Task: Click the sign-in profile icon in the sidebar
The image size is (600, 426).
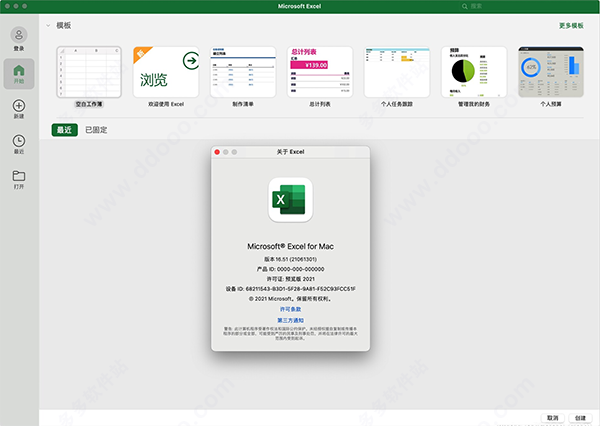Action: click(x=19, y=35)
